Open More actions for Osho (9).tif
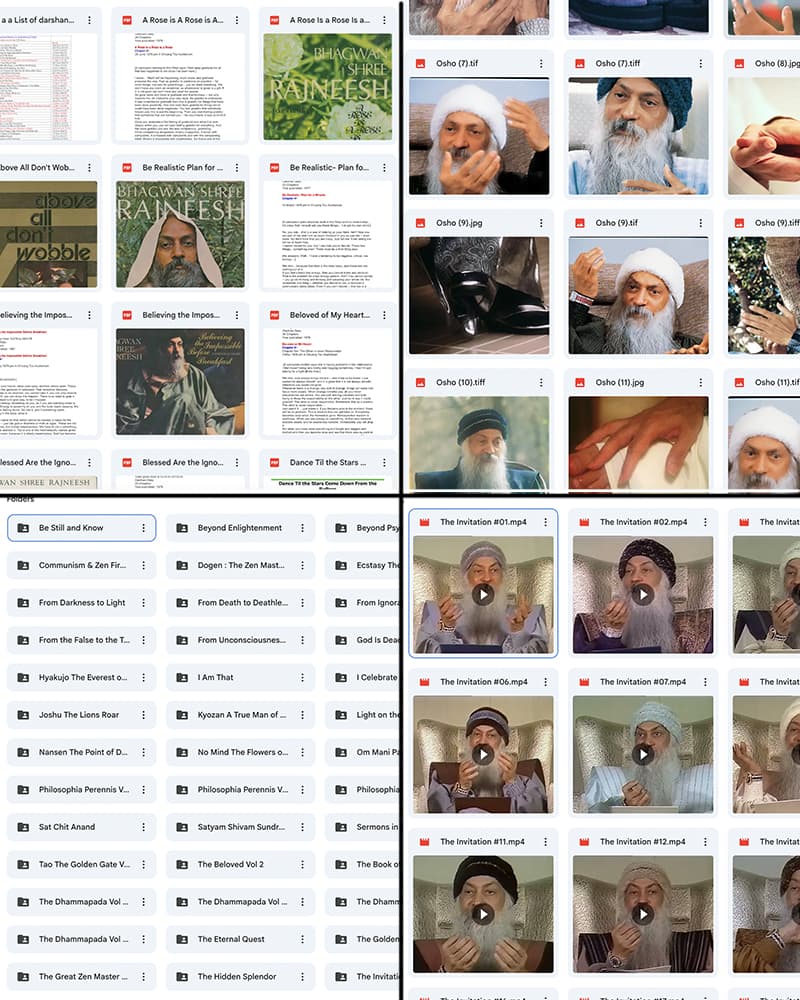 (700, 223)
